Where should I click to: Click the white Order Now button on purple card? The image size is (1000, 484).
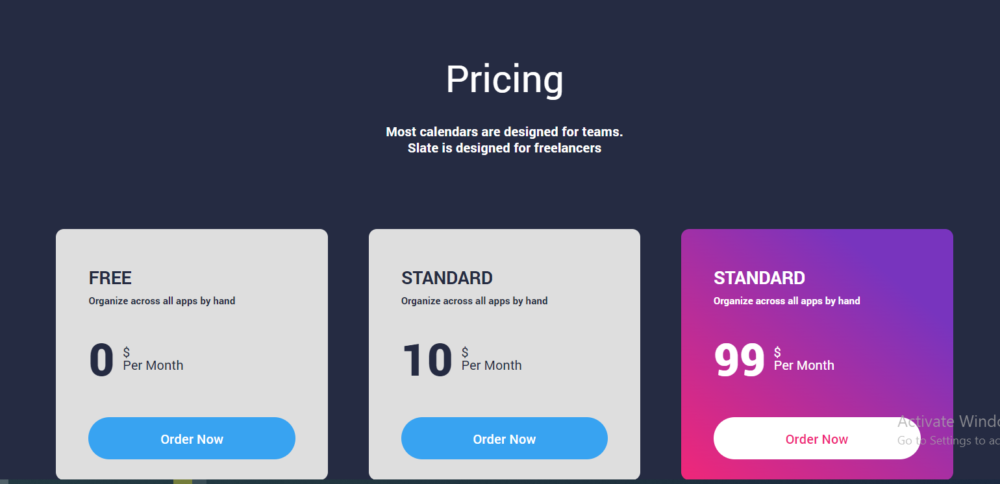pos(816,439)
